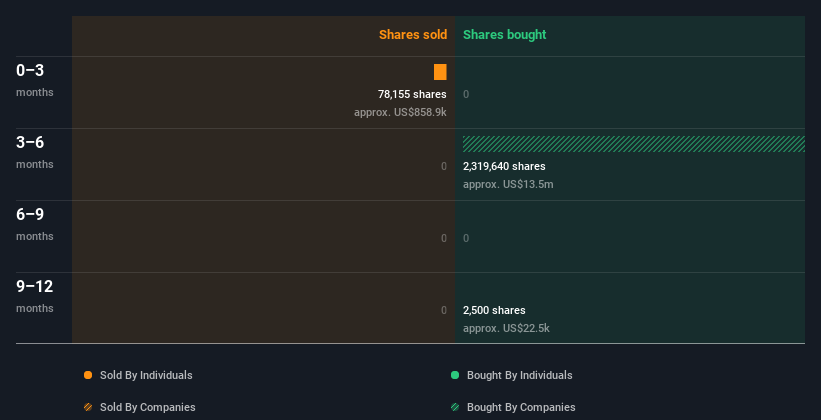This screenshot has height=420, width=821.
Task: Click the green Bought By Individuals legend dot
Action: [455, 375]
